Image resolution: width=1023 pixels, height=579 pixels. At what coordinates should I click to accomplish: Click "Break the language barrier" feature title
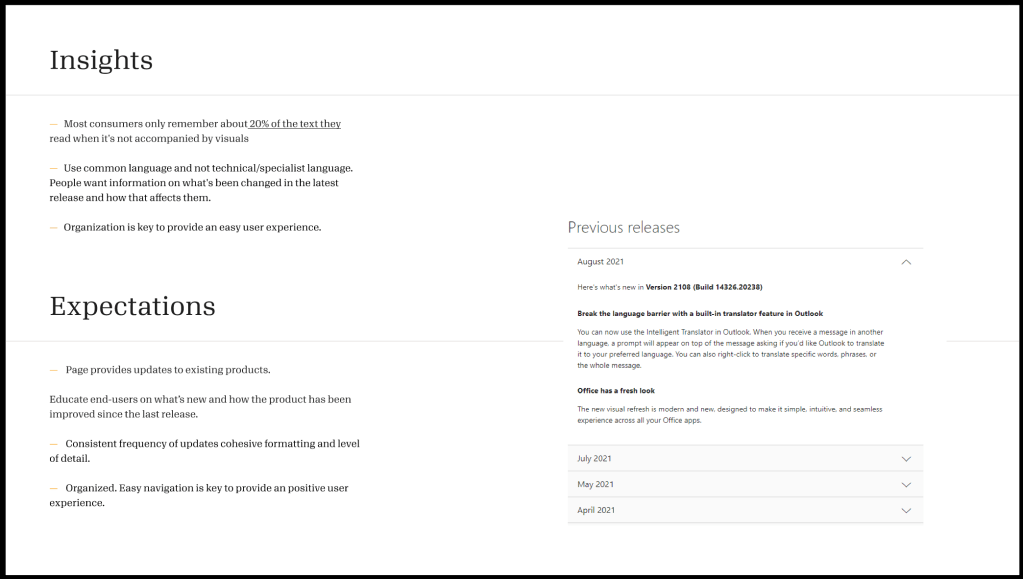coord(700,313)
